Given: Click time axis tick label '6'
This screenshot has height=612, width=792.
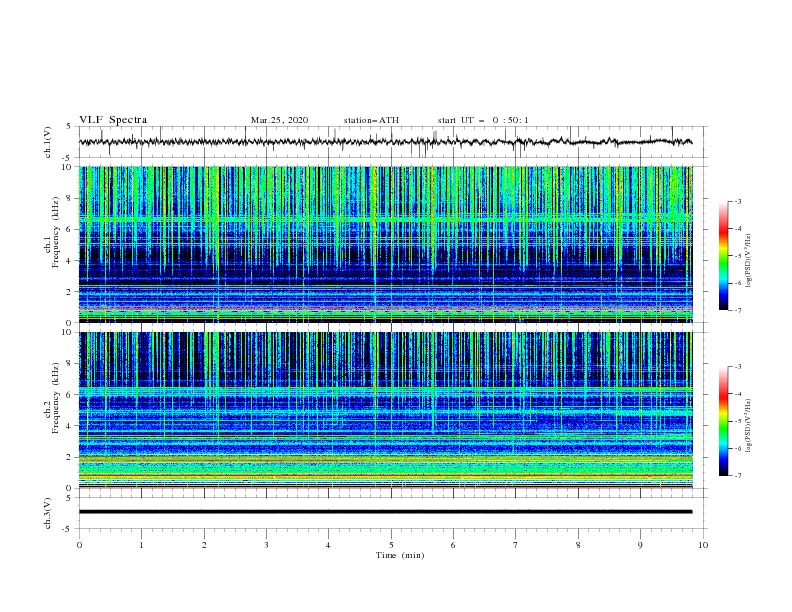Looking at the screenshot, I should pos(453,545).
